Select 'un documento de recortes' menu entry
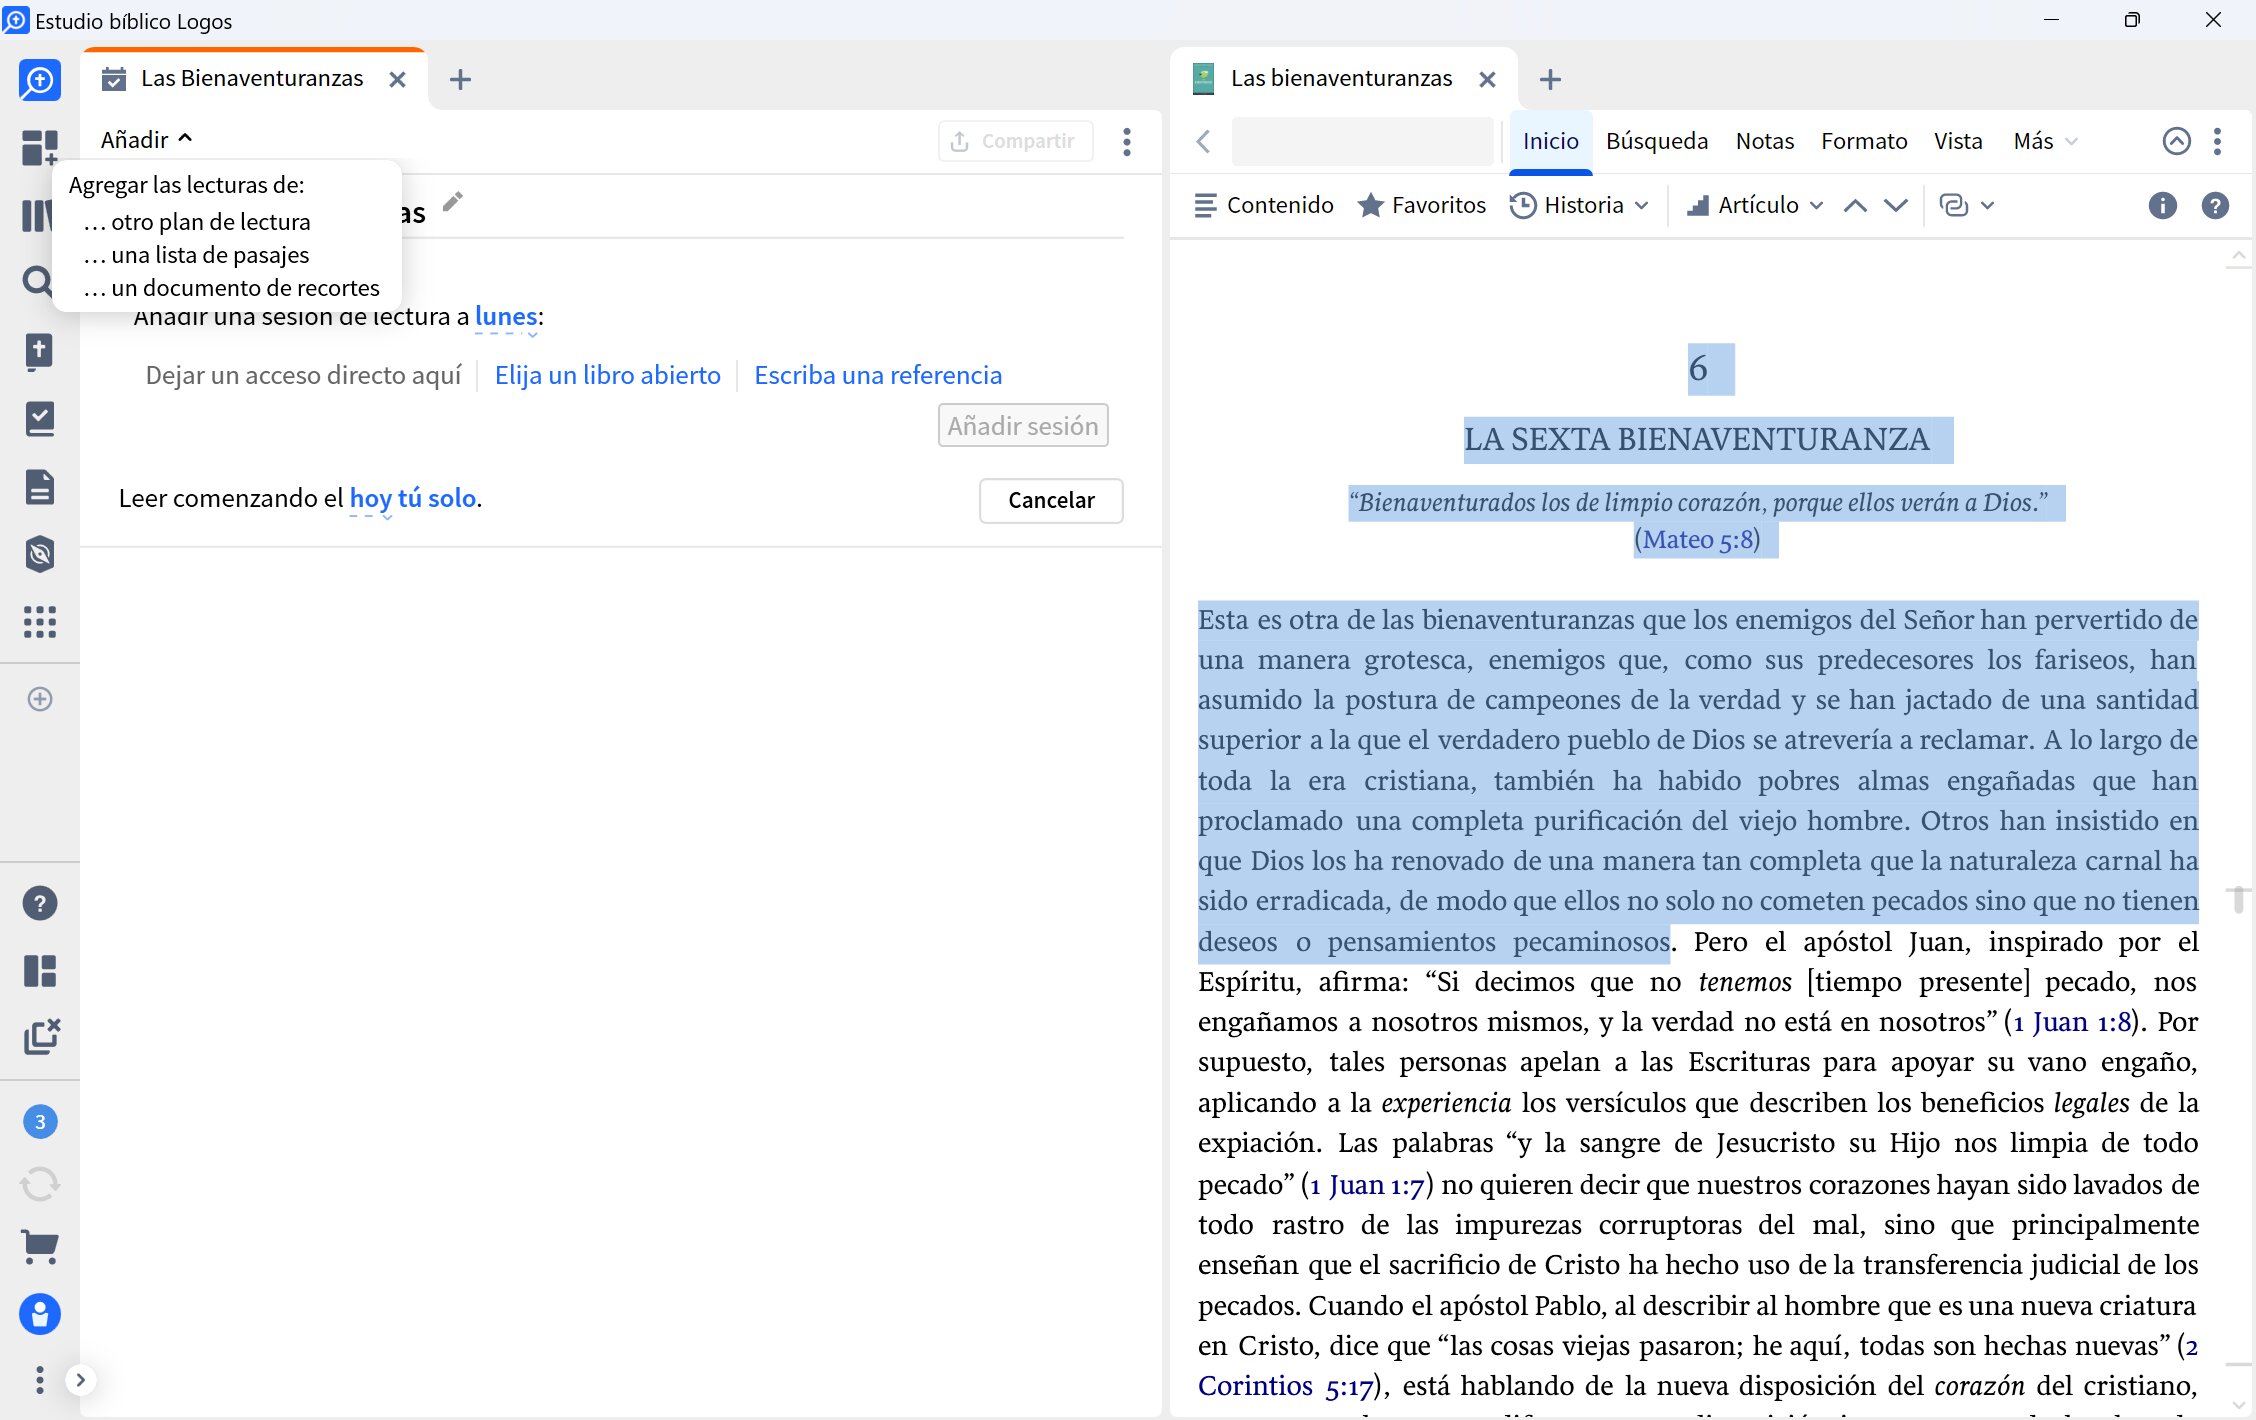Viewport: 2256px width, 1420px height. (231, 288)
